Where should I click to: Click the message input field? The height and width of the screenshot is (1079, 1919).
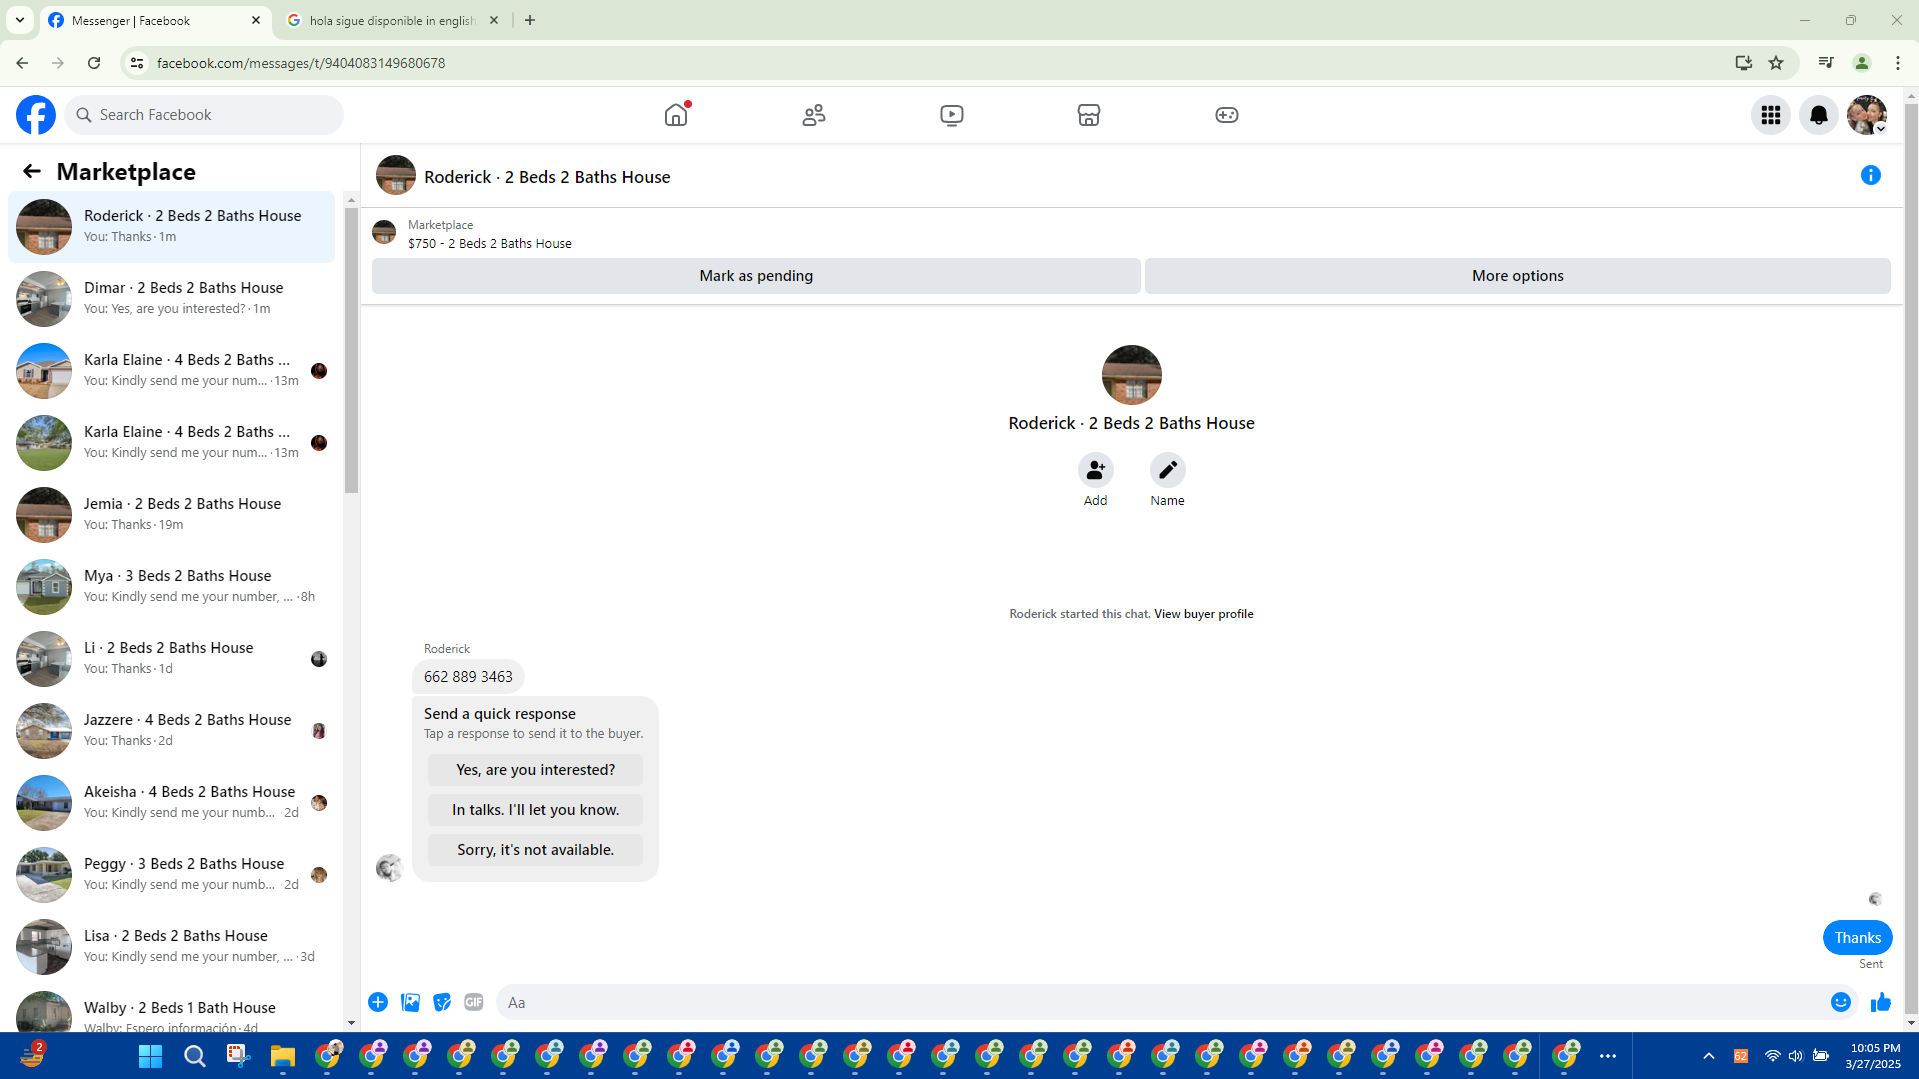(1160, 1002)
